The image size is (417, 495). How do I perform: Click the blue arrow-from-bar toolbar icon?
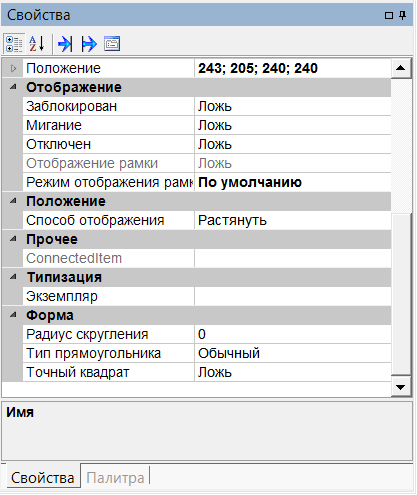(89, 44)
